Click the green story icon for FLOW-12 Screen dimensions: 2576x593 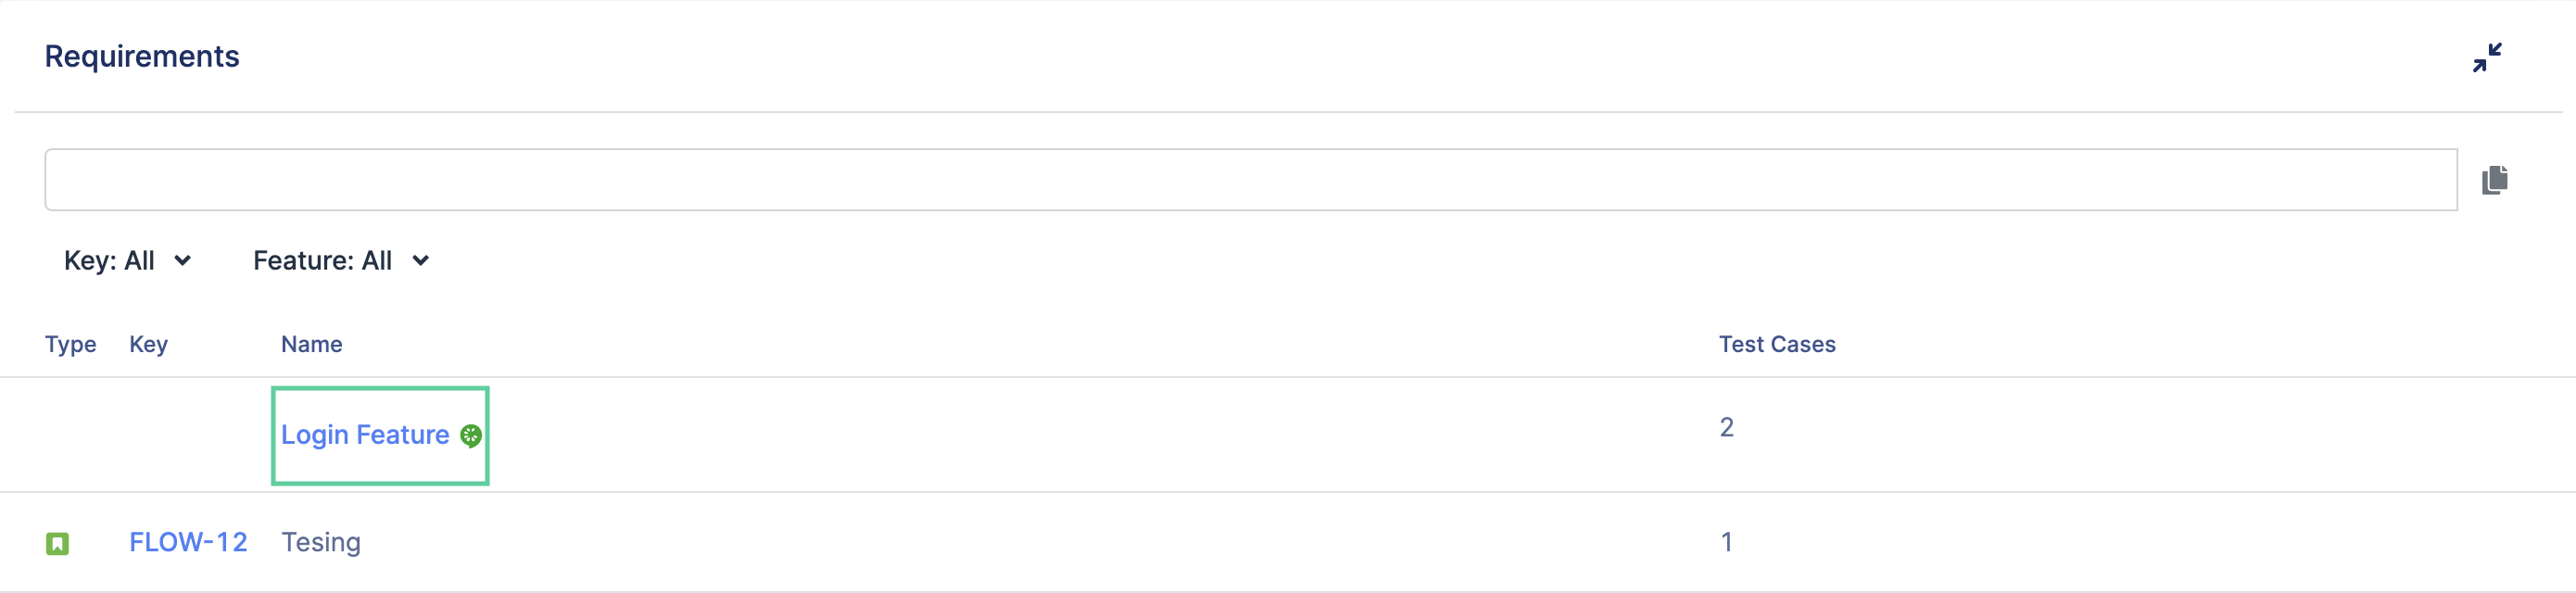pos(57,543)
